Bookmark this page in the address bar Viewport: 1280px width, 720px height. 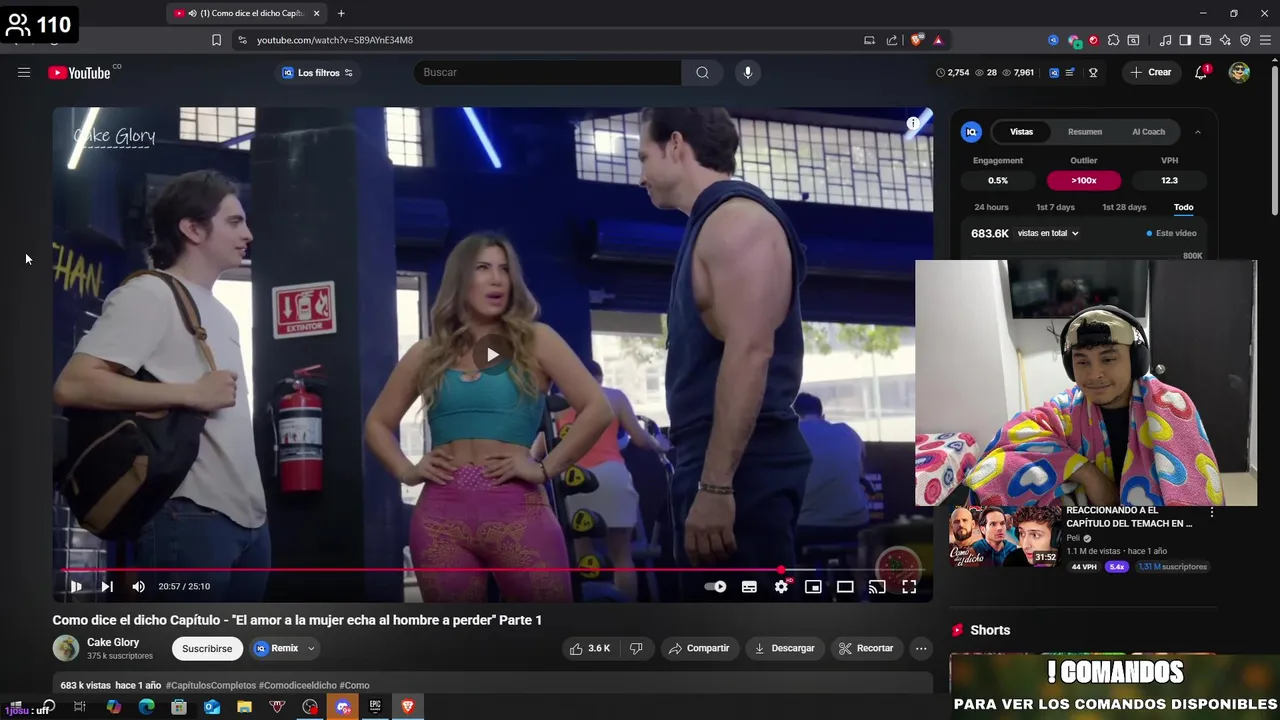[216, 40]
